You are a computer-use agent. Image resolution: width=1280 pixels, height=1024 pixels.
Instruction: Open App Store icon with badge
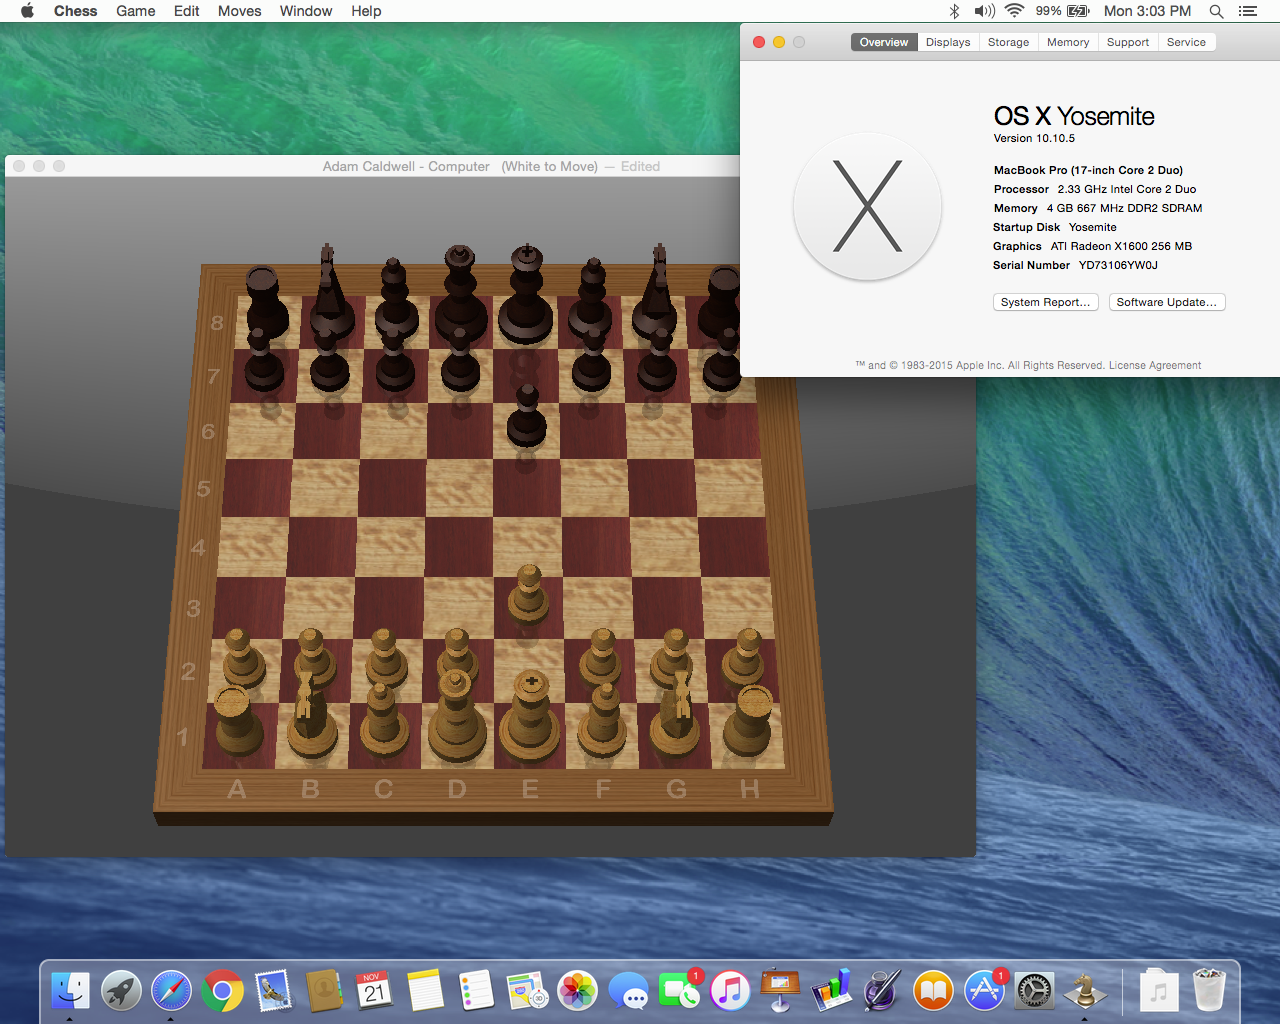pyautogui.click(x=984, y=991)
